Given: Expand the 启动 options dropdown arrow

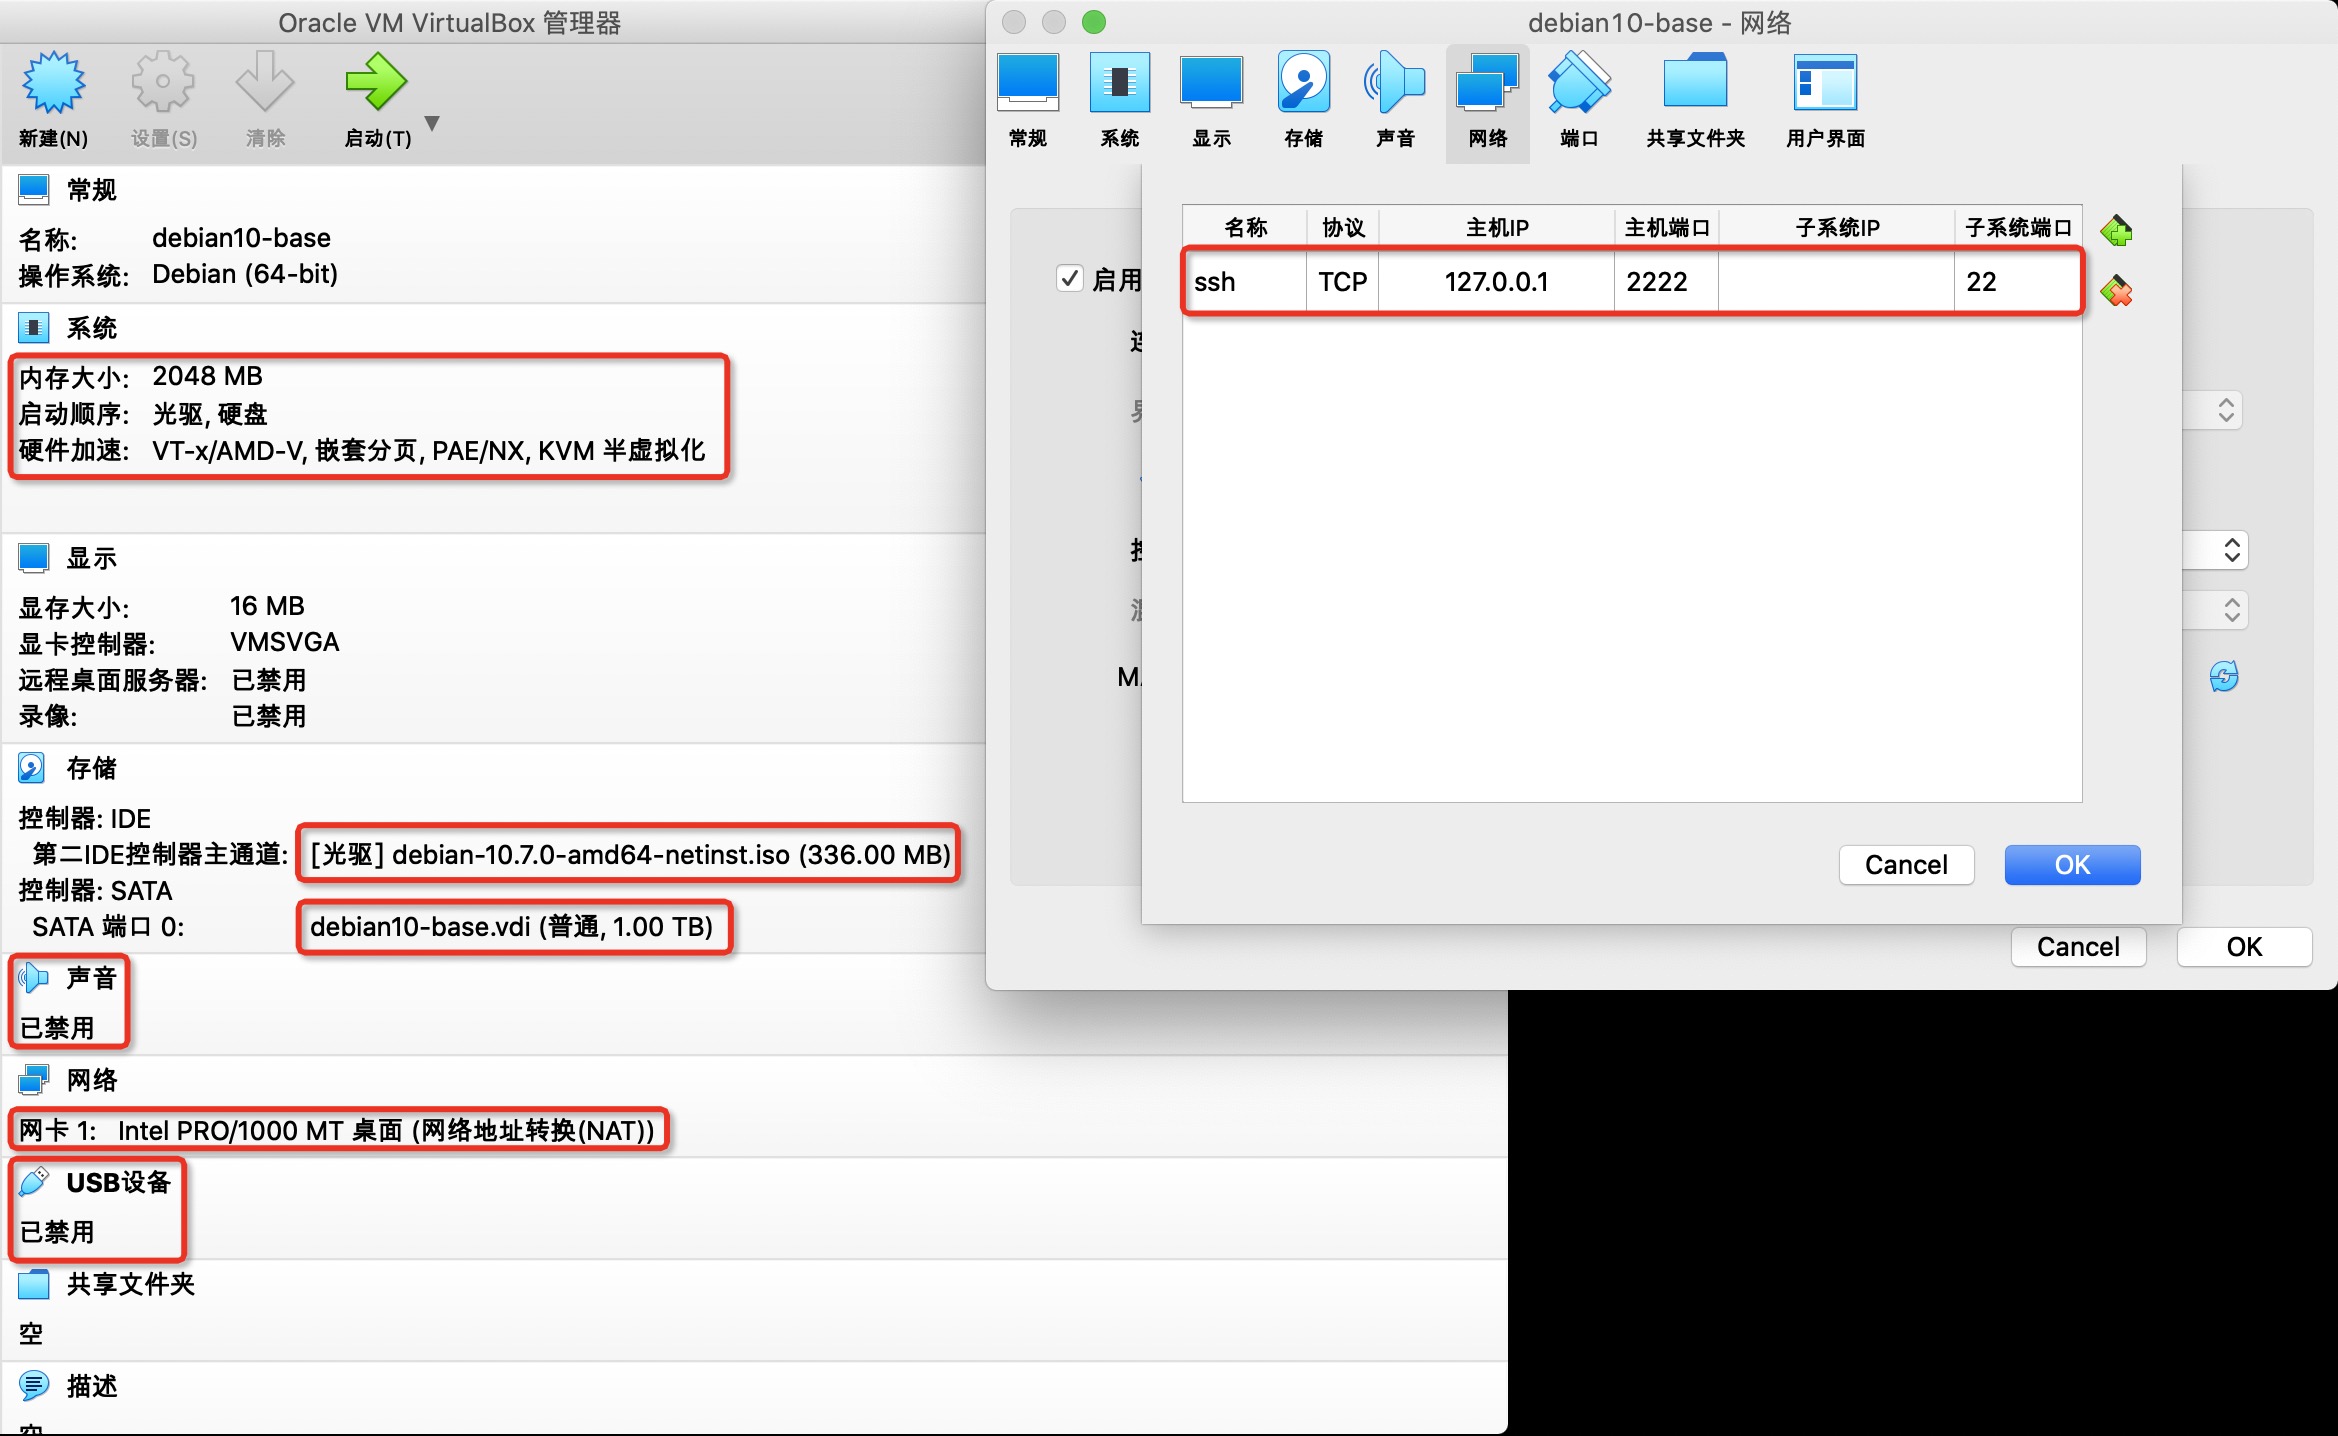Looking at the screenshot, I should pos(433,122).
